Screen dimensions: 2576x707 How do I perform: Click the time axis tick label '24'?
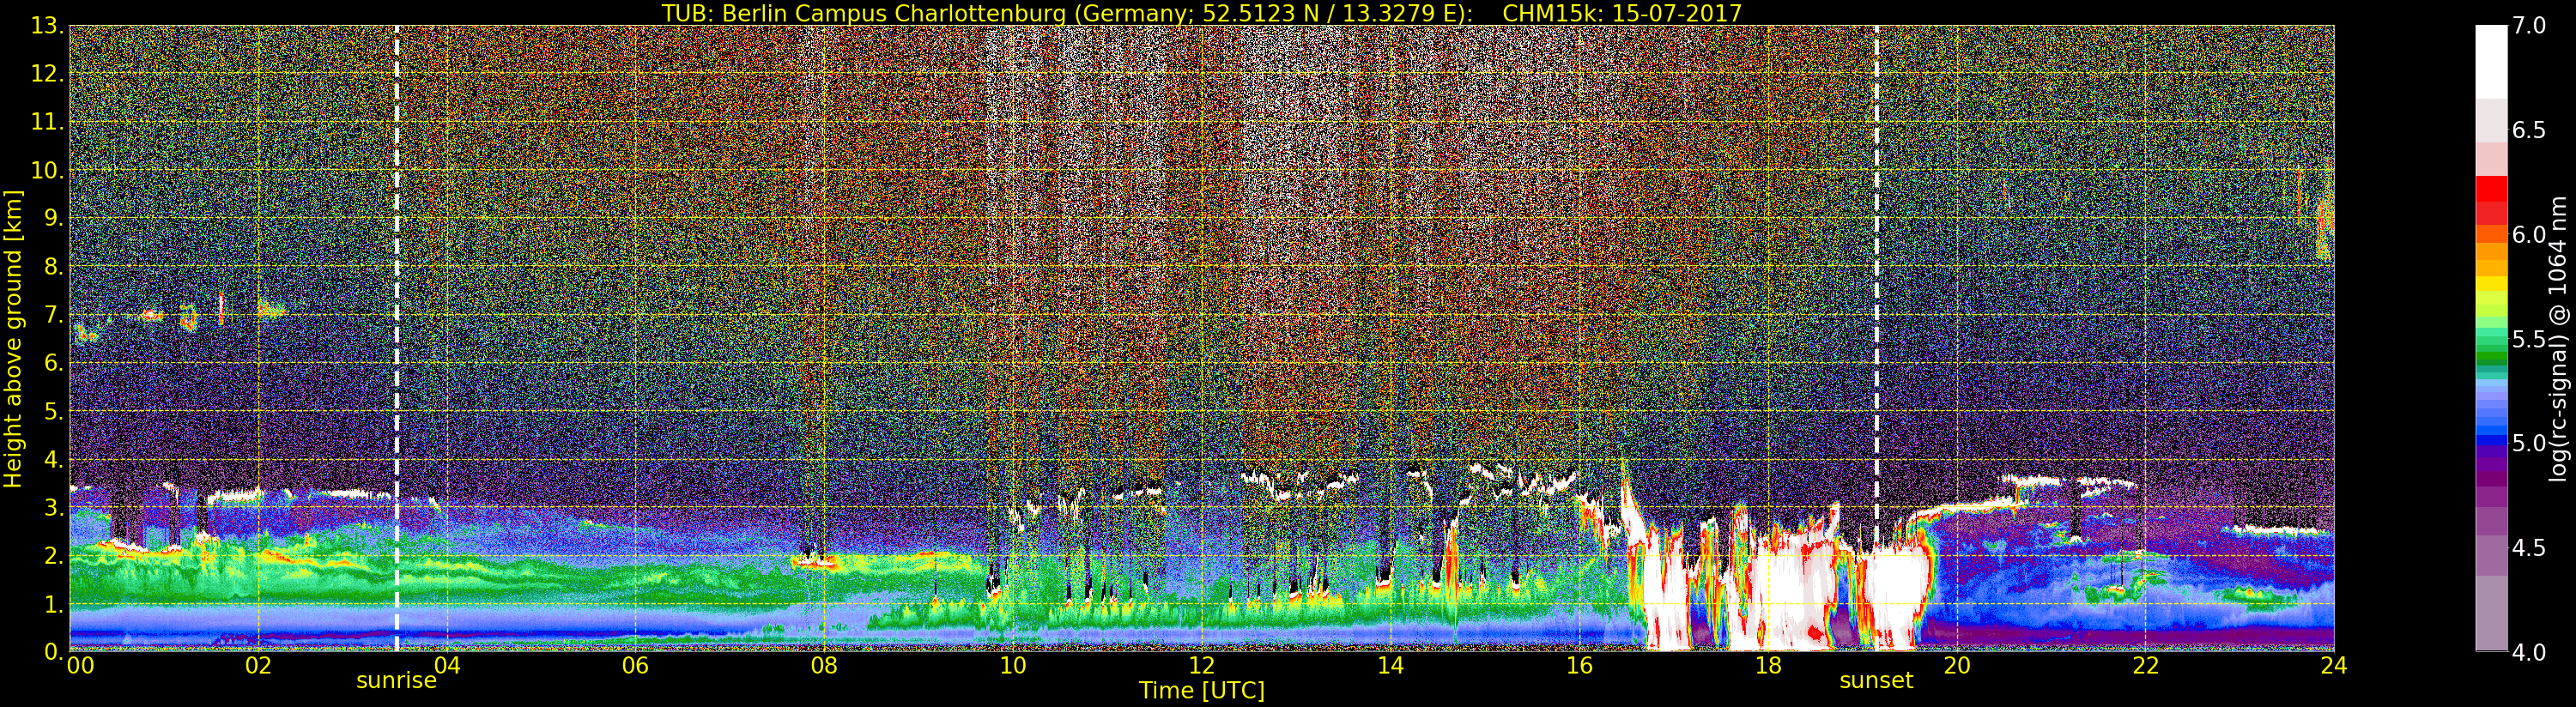2334,665
